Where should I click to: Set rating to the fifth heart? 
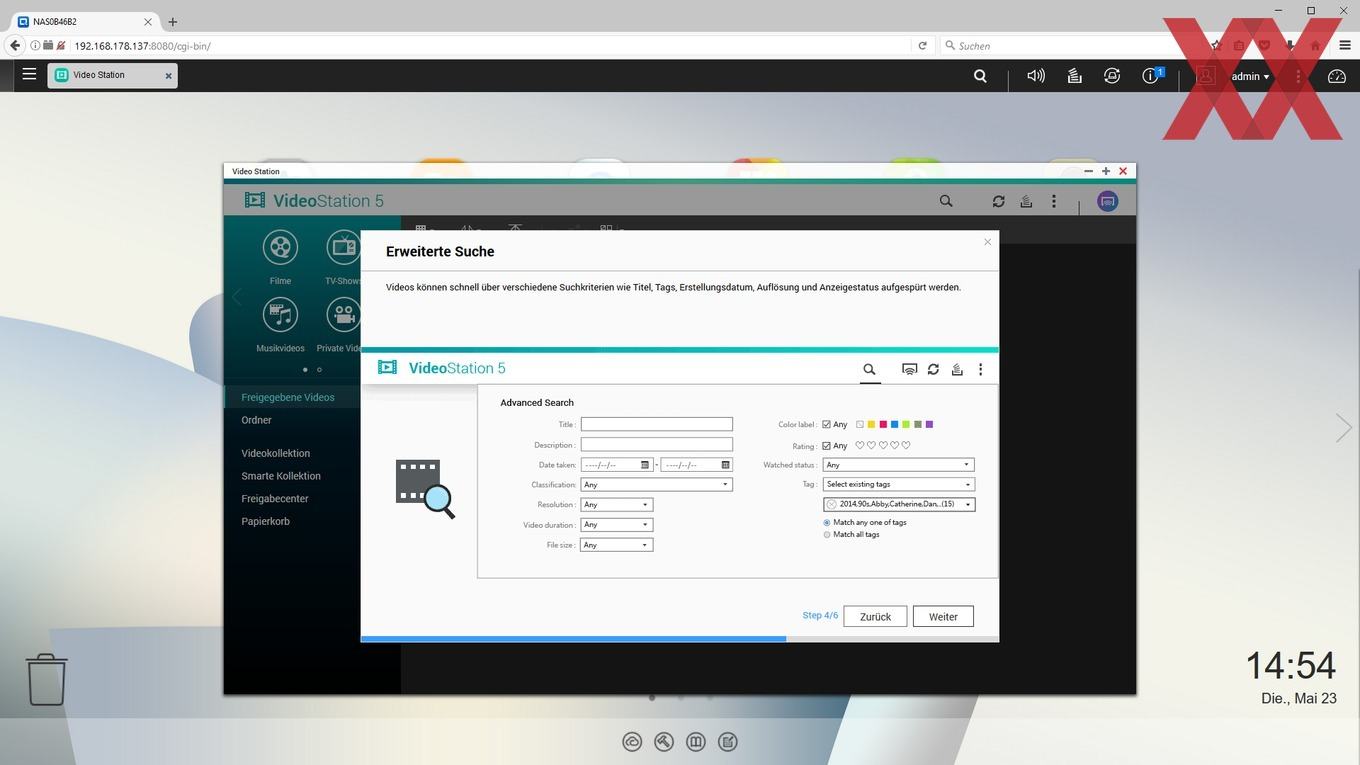pyautogui.click(x=907, y=446)
